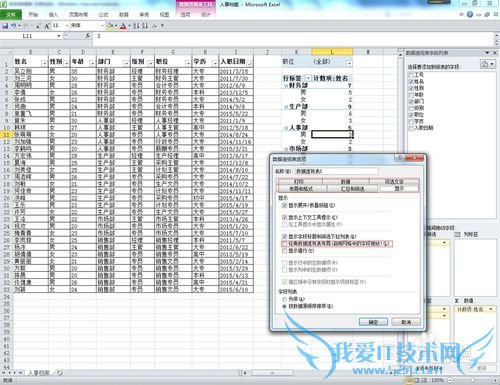500x385 pixels.
Task: Open the font name dropdown
Action: click(102, 26)
